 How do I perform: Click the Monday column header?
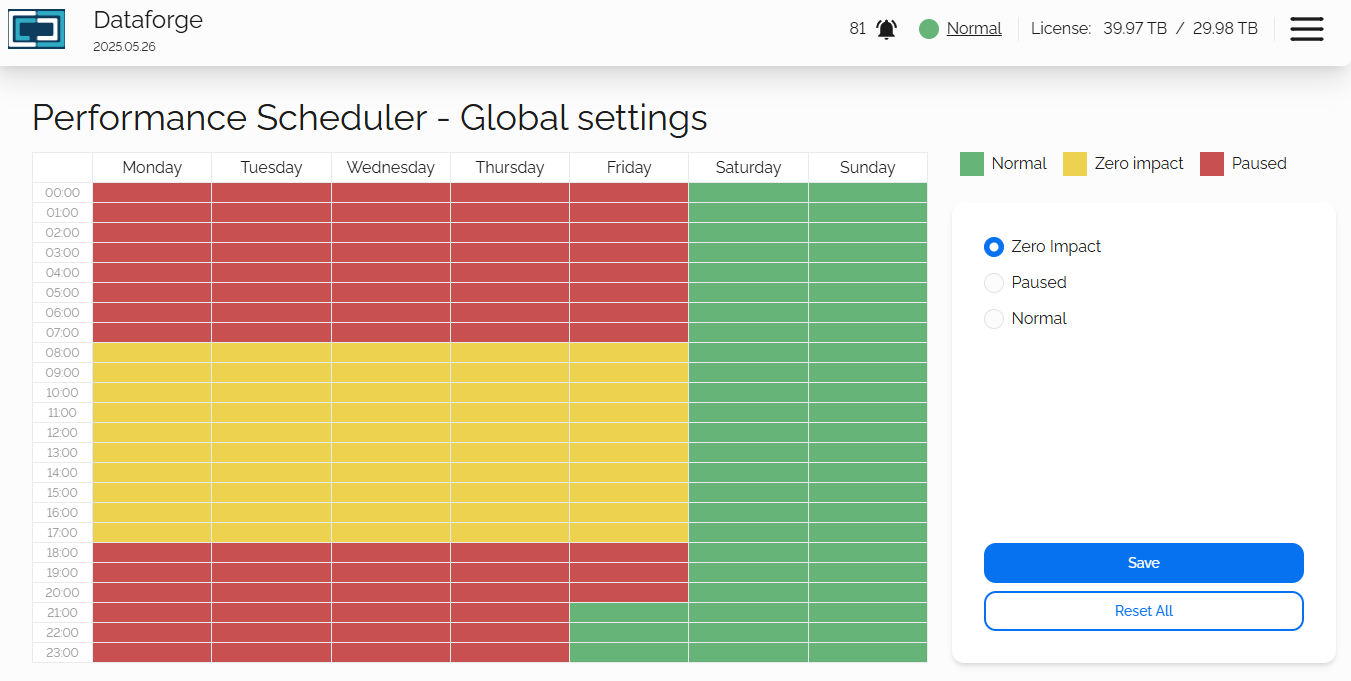click(x=152, y=168)
